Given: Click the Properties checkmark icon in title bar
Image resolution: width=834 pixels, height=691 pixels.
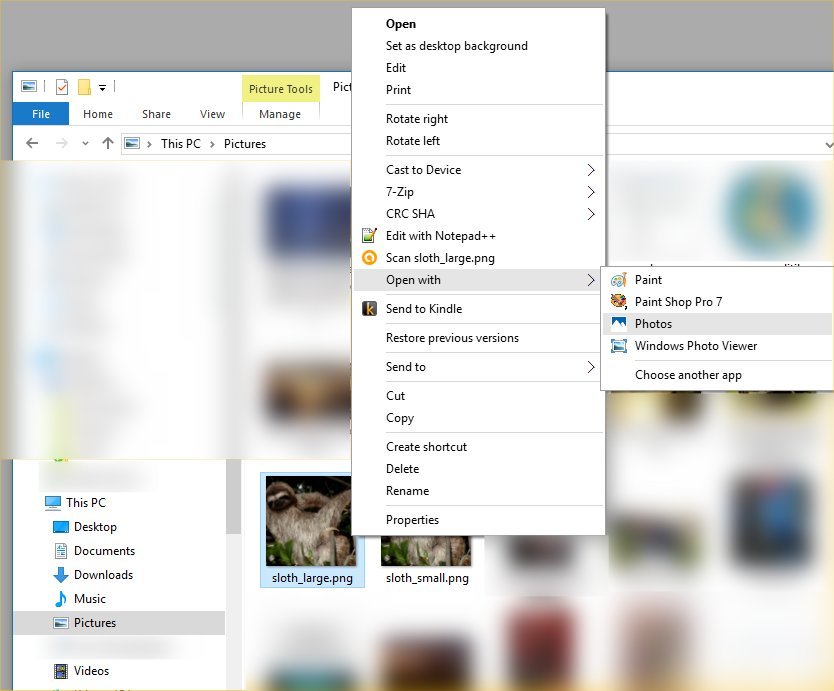Looking at the screenshot, I should click(x=62, y=86).
